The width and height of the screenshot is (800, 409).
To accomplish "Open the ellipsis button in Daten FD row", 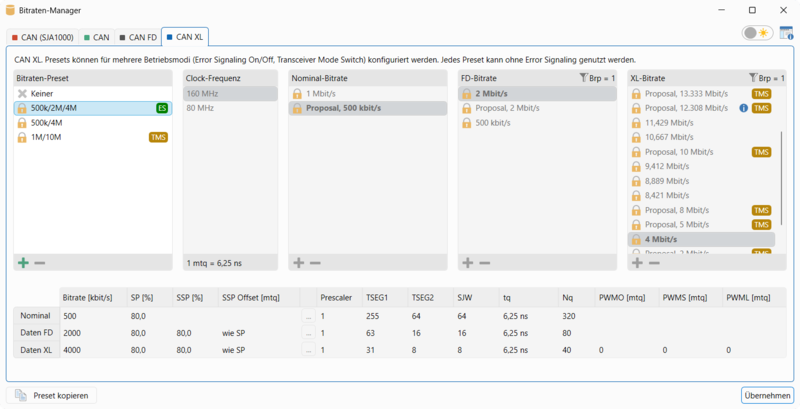I will (x=308, y=333).
